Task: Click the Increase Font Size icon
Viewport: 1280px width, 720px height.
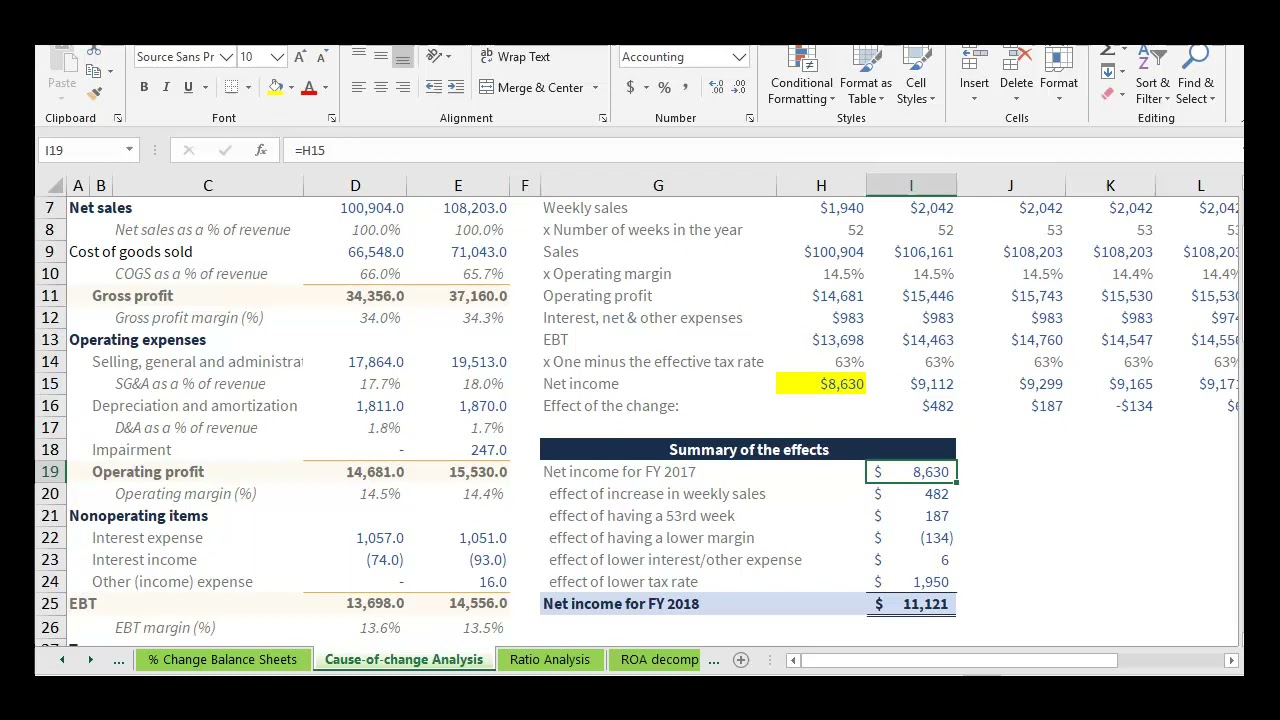Action: 300,57
